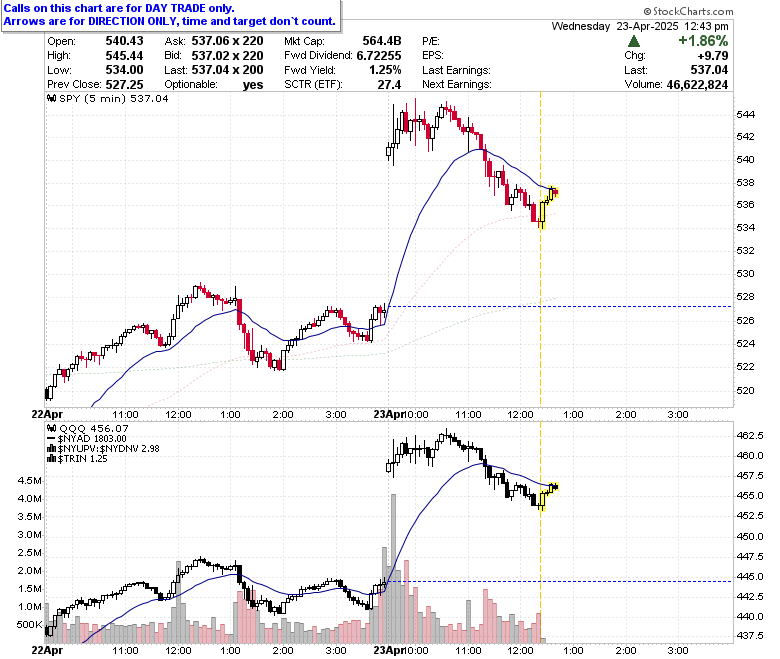Screen dimensions: 780x659
Task: Click the Last Earnings label
Action: pyautogui.click(x=456, y=70)
